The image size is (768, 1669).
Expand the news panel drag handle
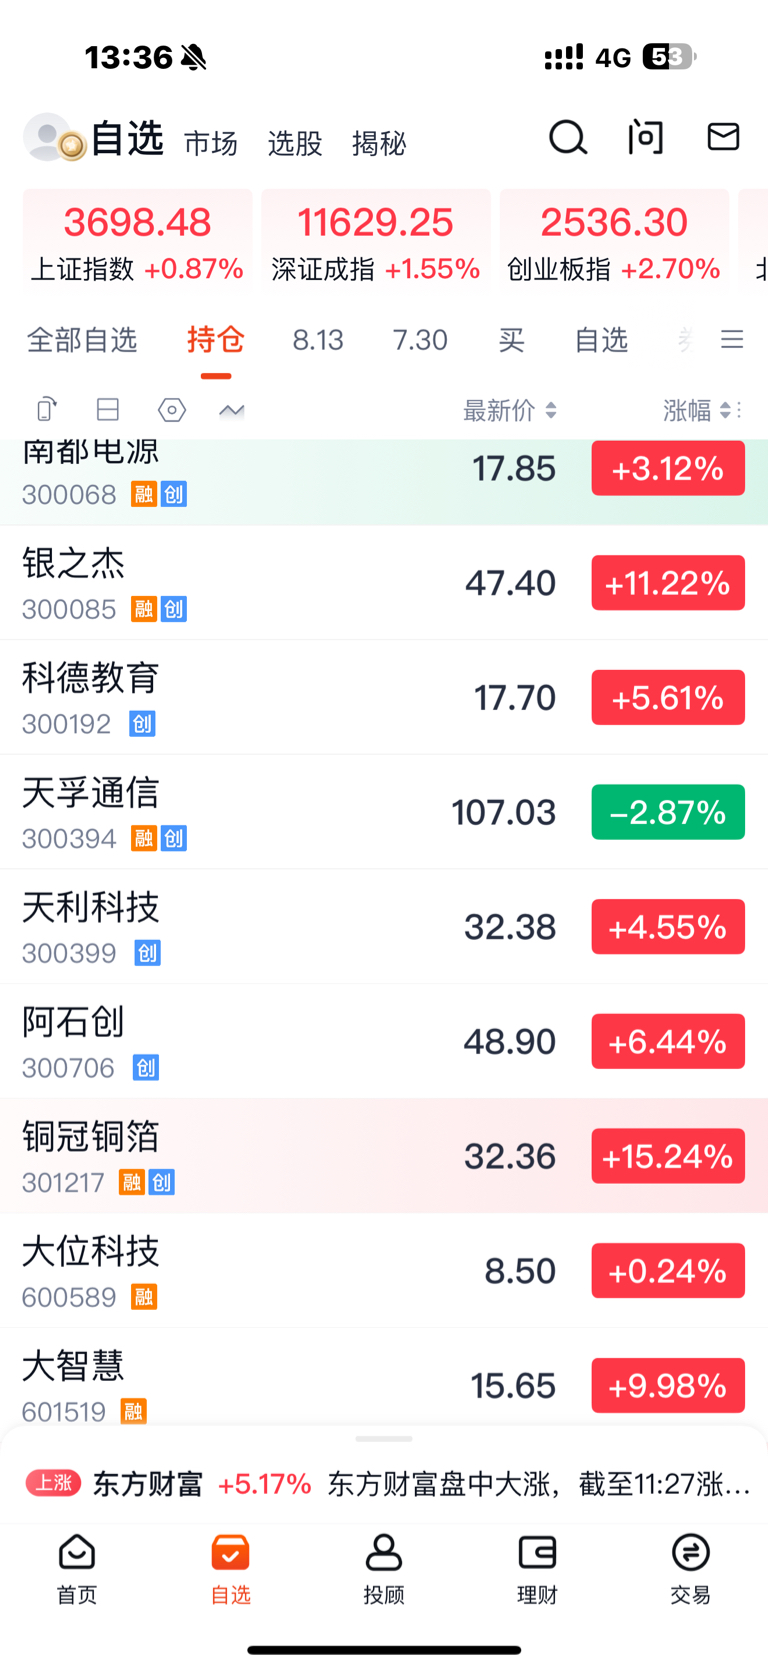tap(384, 1439)
